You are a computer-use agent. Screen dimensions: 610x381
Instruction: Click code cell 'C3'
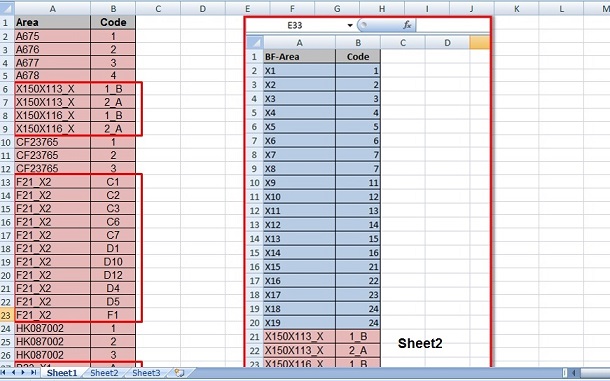[x=113, y=209]
